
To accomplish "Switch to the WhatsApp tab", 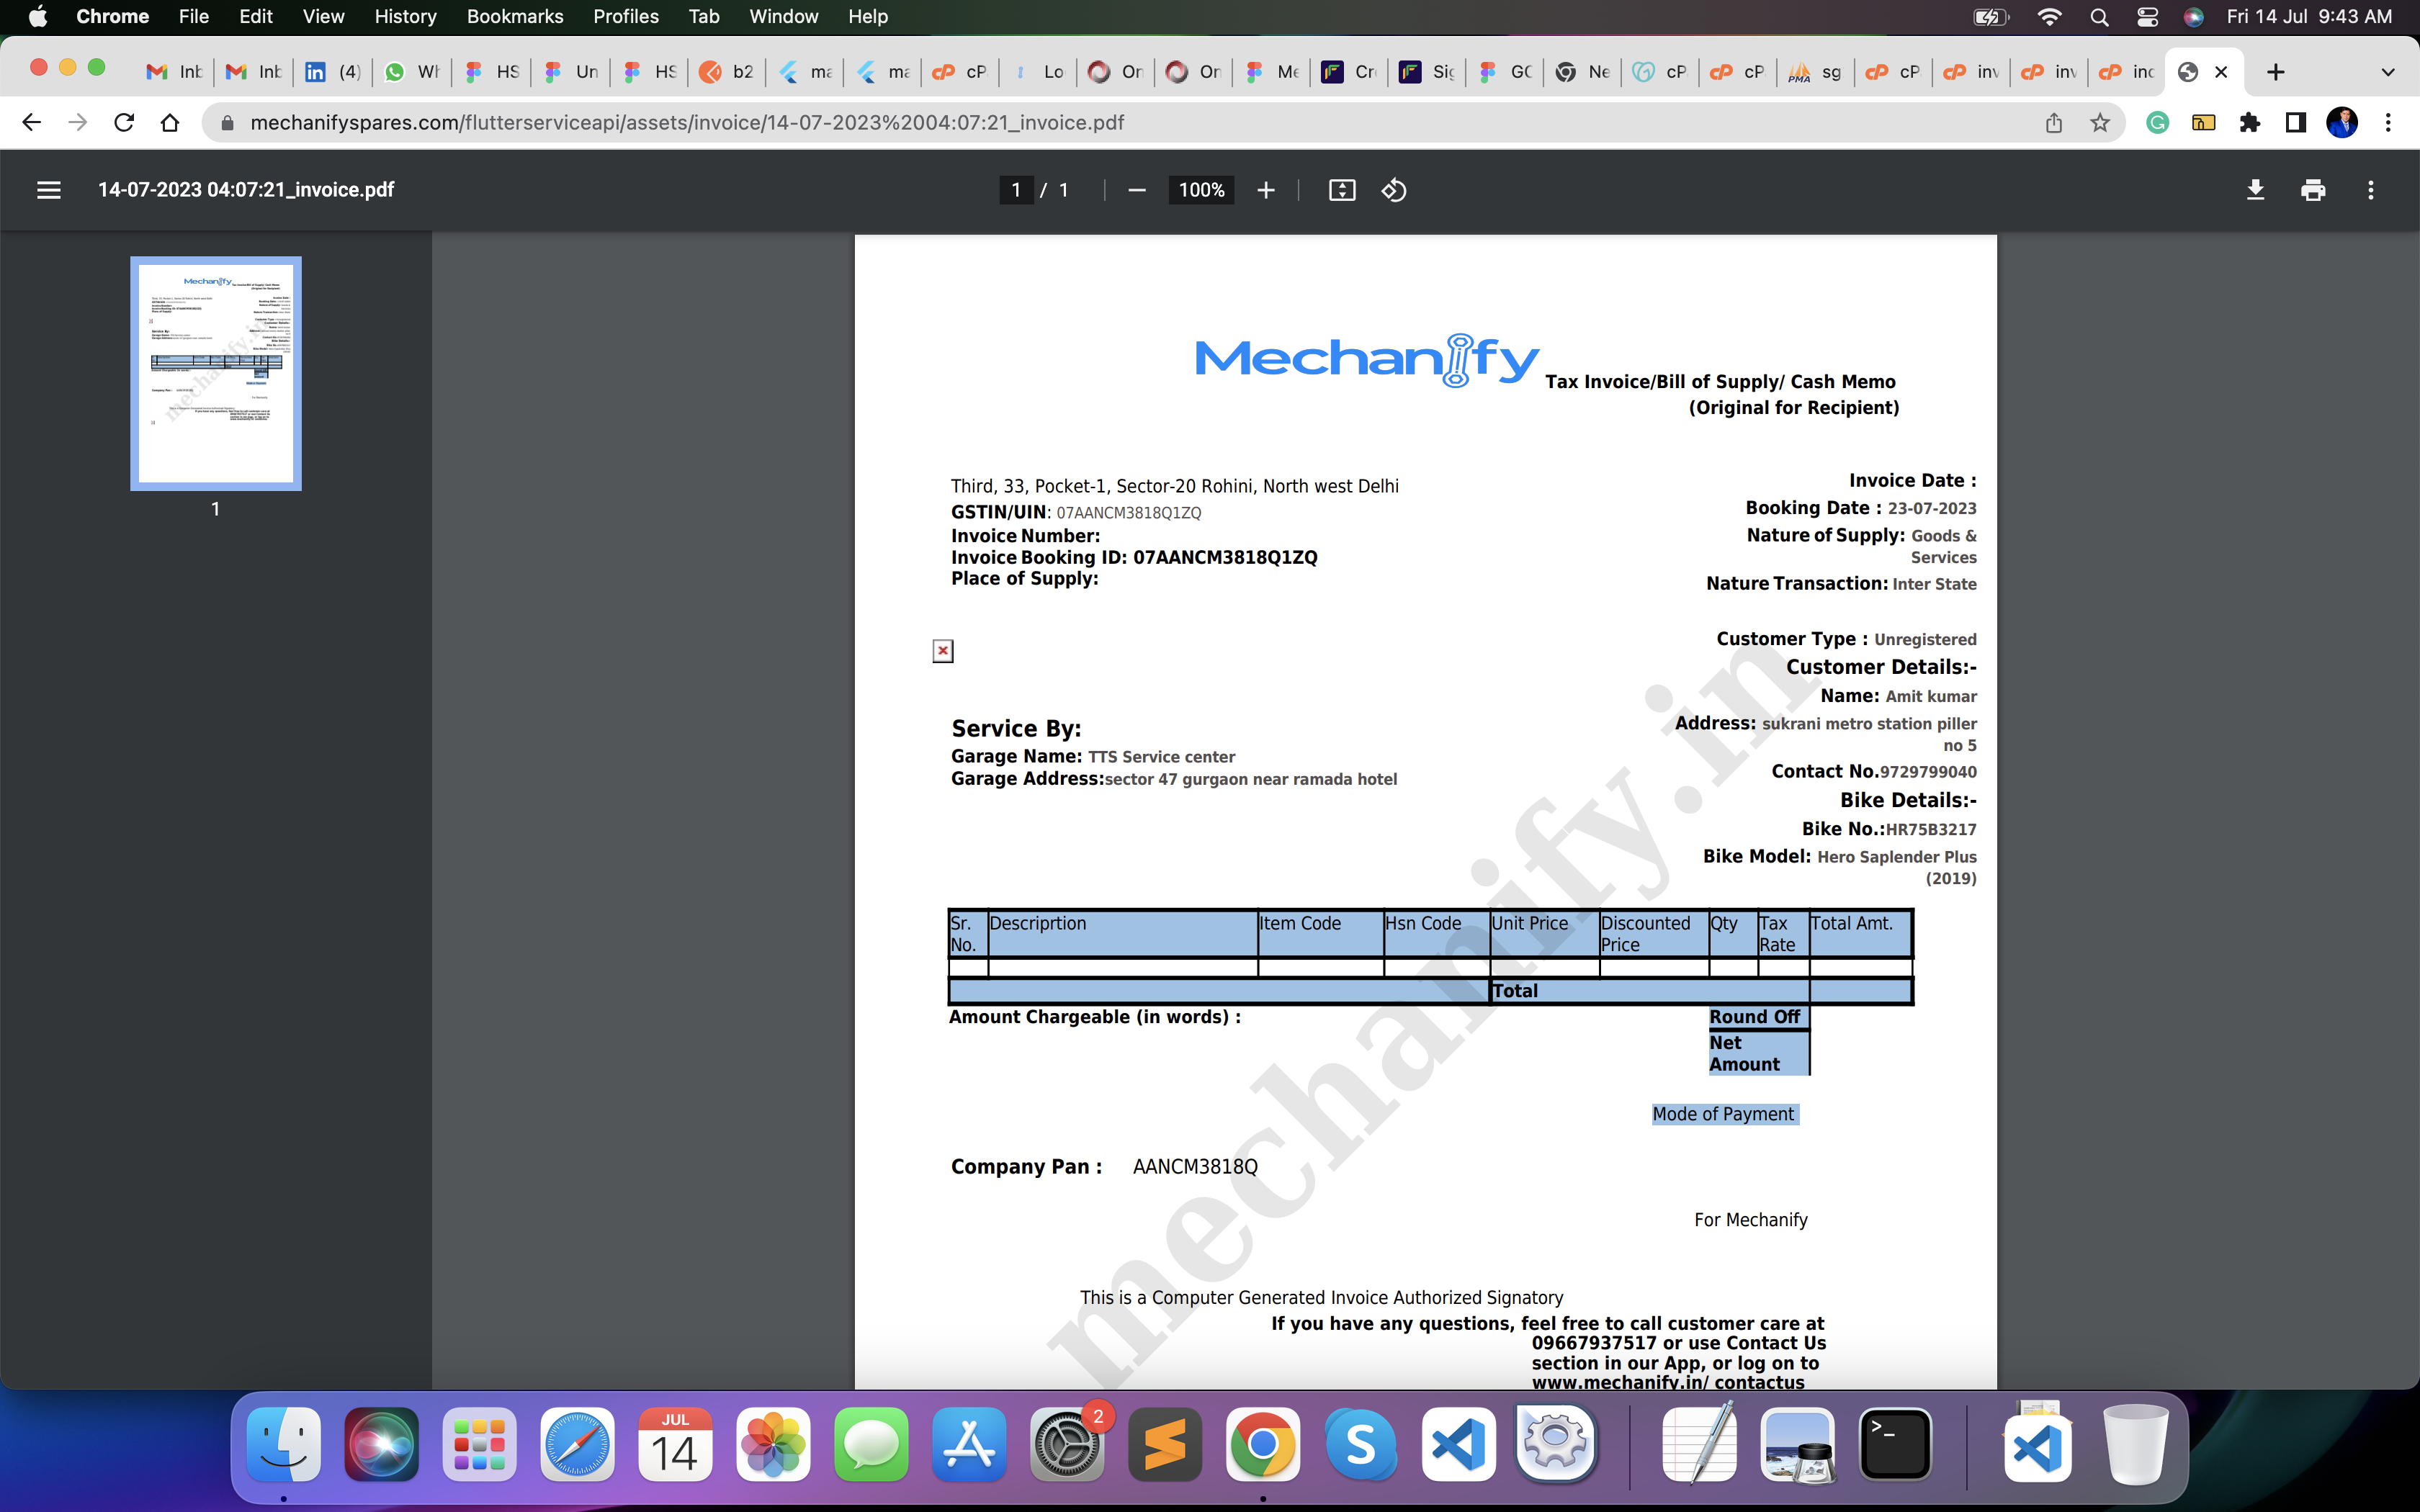I will [x=413, y=72].
